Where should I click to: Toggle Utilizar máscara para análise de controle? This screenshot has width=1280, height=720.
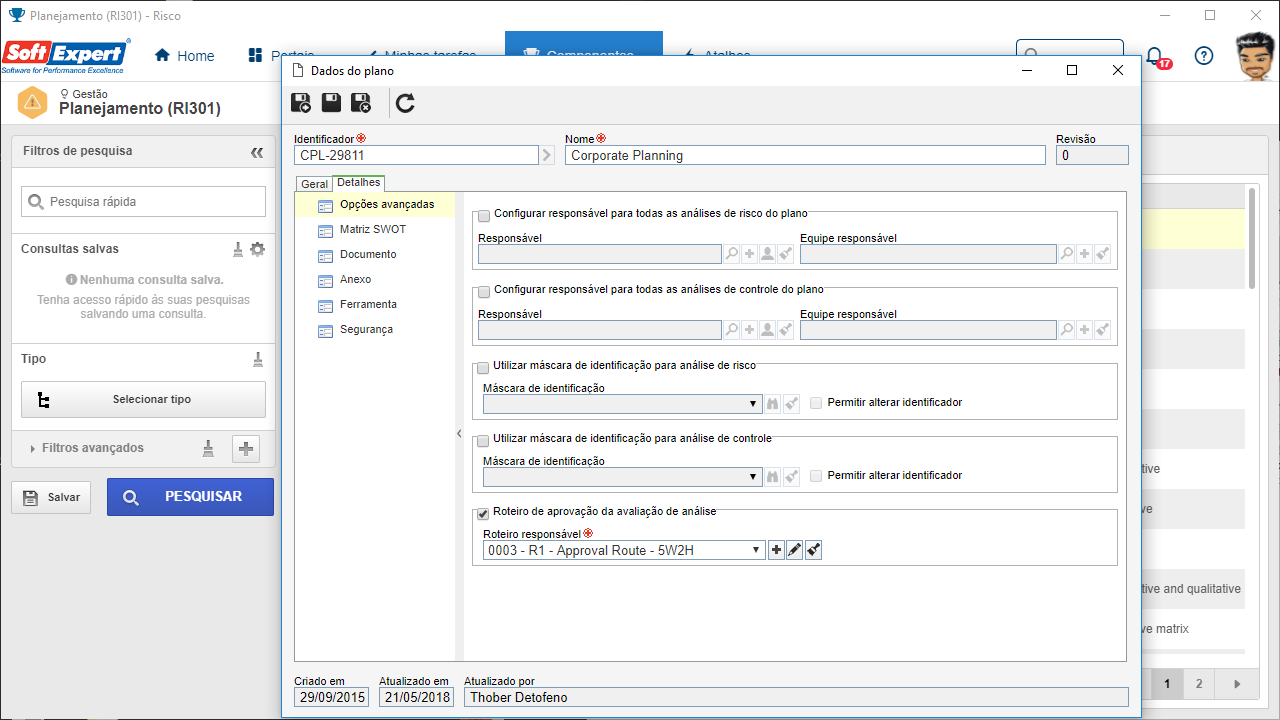484,440
